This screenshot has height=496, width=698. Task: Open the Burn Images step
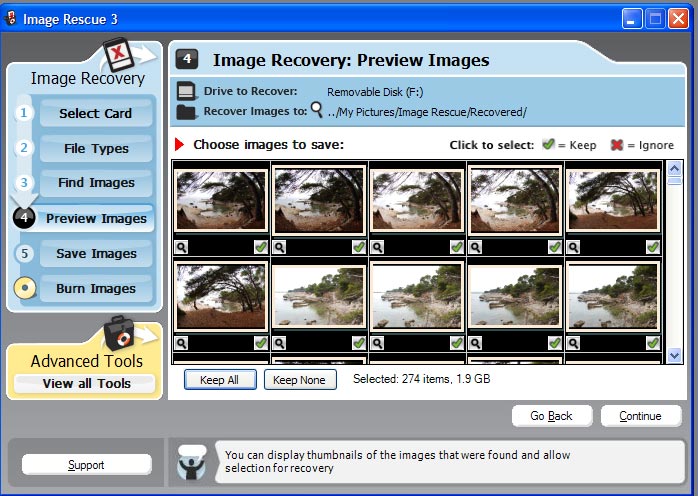pyautogui.click(x=96, y=289)
